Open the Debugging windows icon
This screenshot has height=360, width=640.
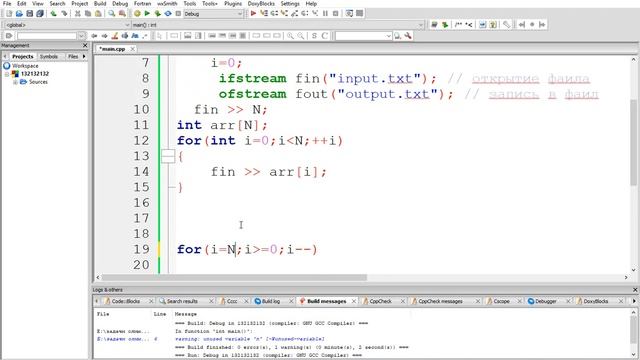(x=349, y=13)
